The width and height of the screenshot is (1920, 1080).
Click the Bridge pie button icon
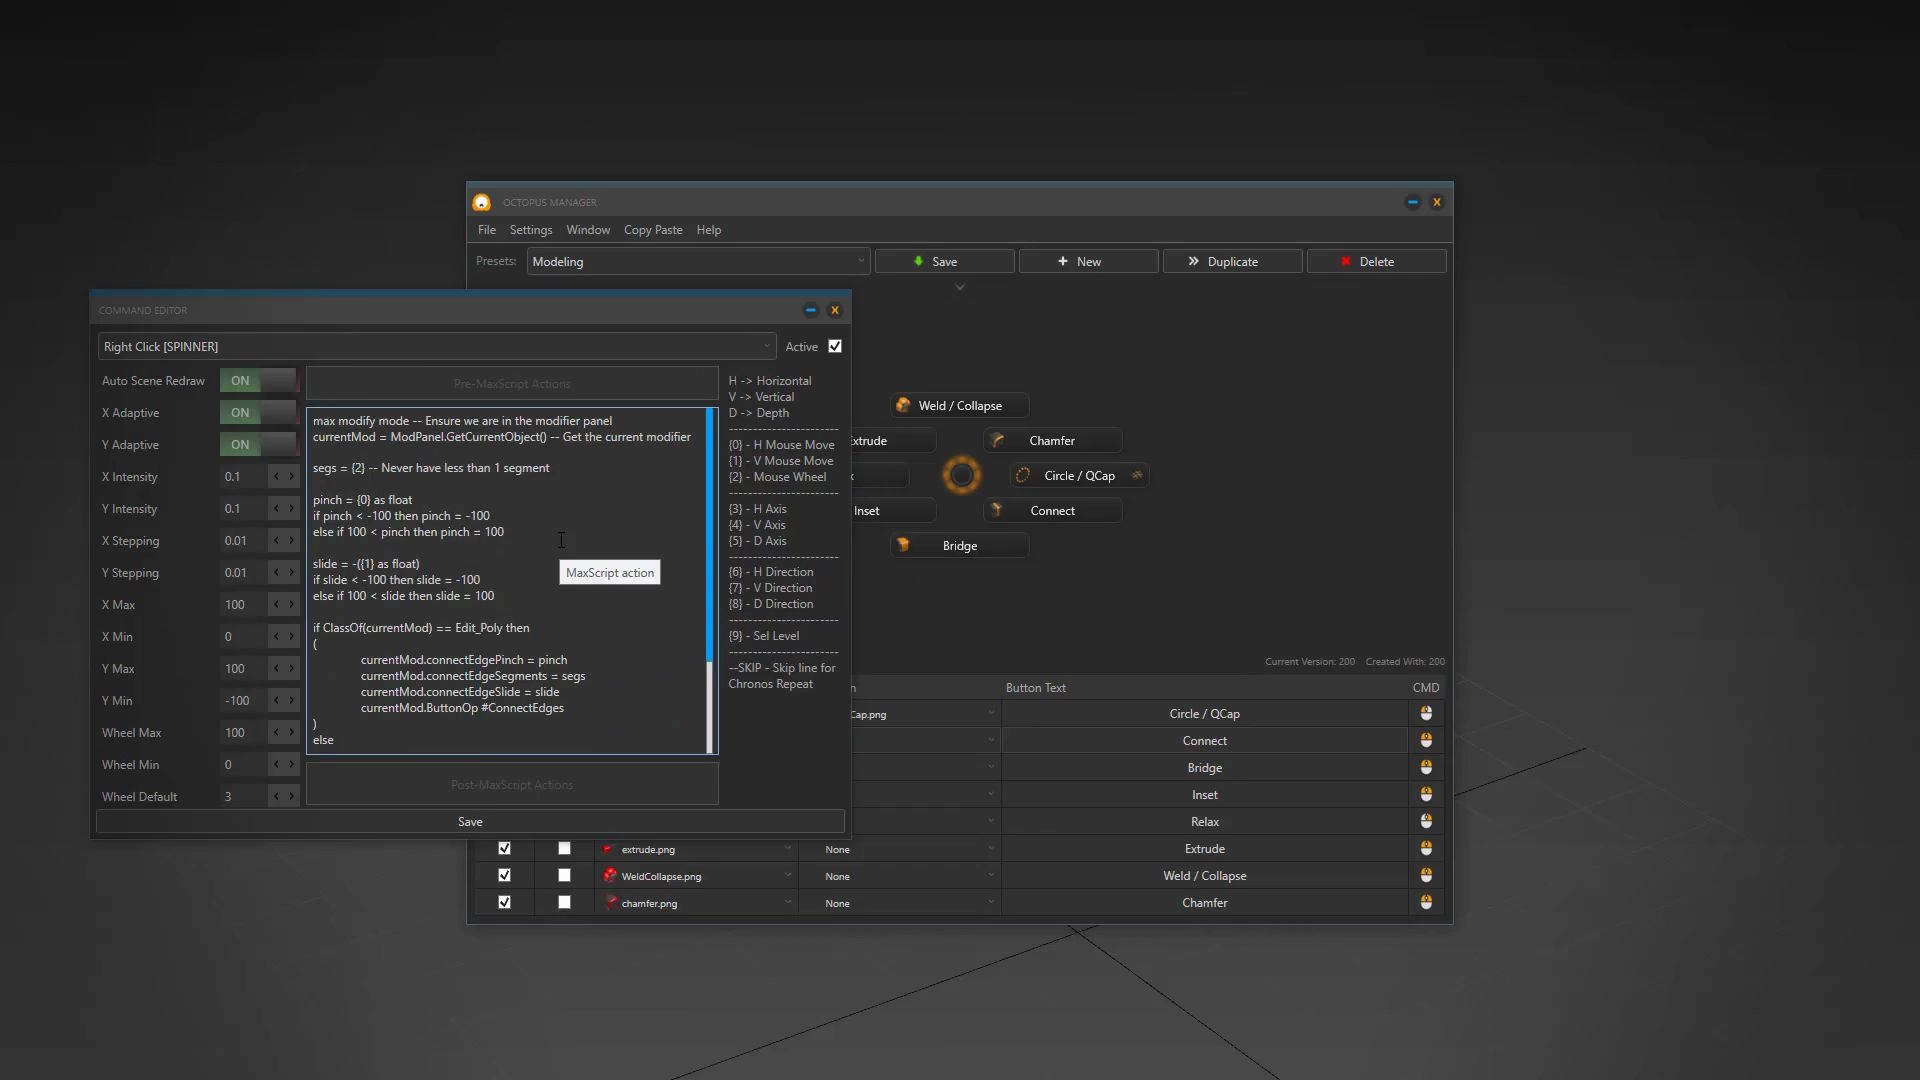[903, 545]
